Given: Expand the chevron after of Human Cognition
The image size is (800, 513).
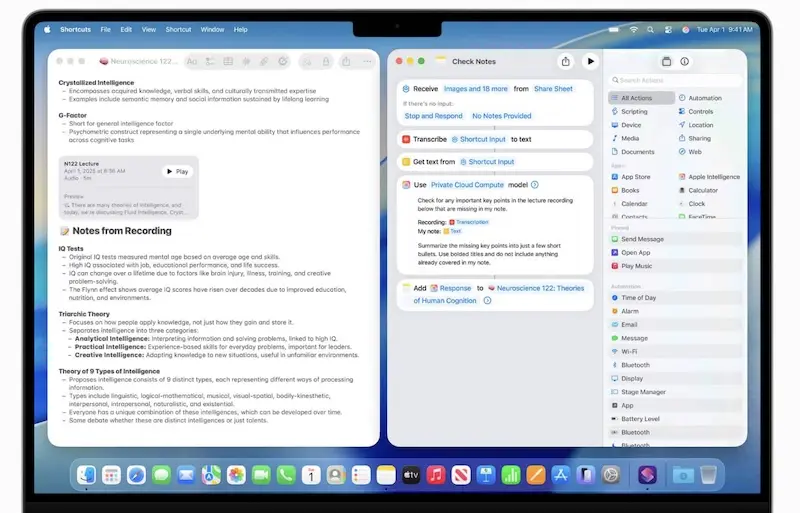Looking at the screenshot, I should click(487, 301).
